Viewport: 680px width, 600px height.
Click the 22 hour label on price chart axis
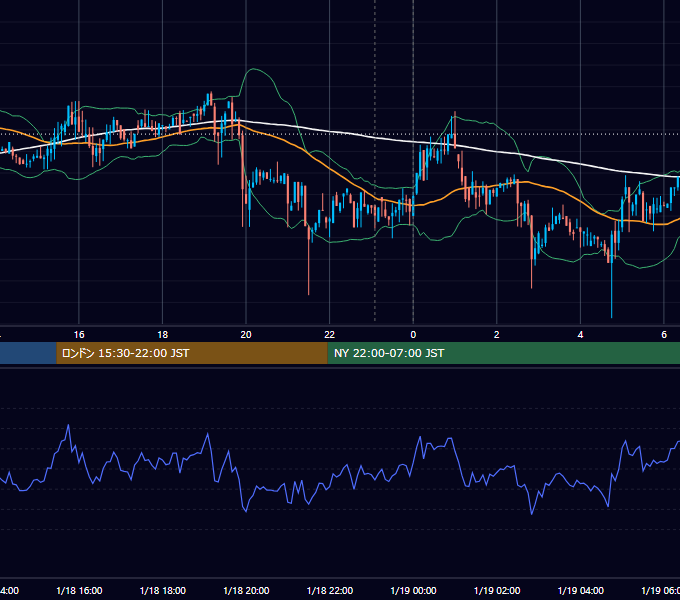(x=330, y=335)
